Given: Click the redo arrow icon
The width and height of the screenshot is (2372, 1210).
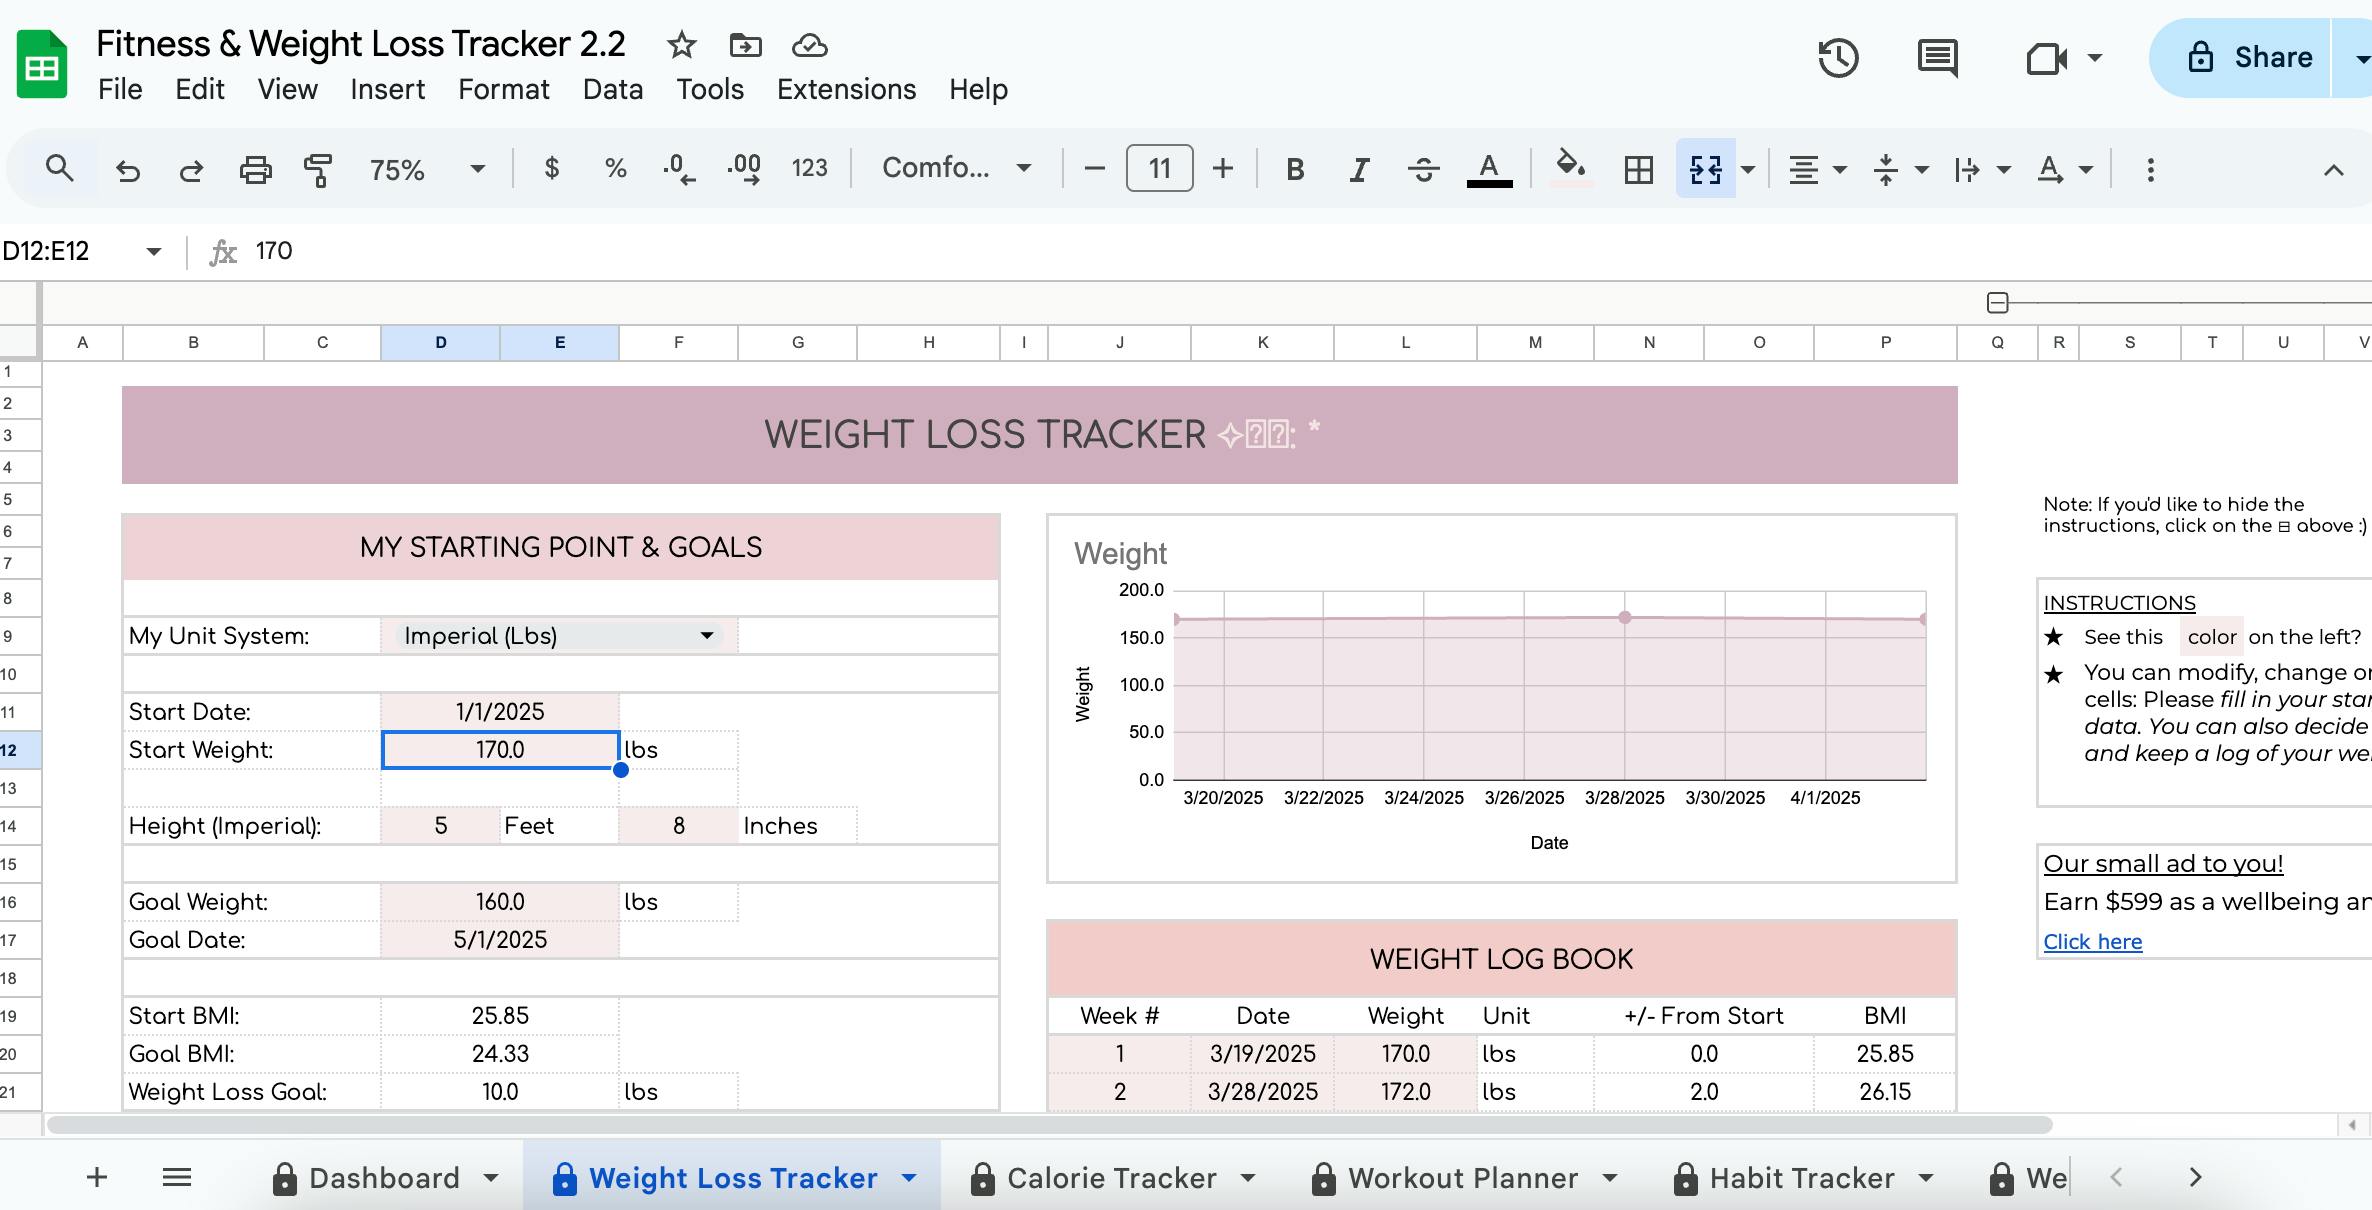Looking at the screenshot, I should (x=191, y=169).
